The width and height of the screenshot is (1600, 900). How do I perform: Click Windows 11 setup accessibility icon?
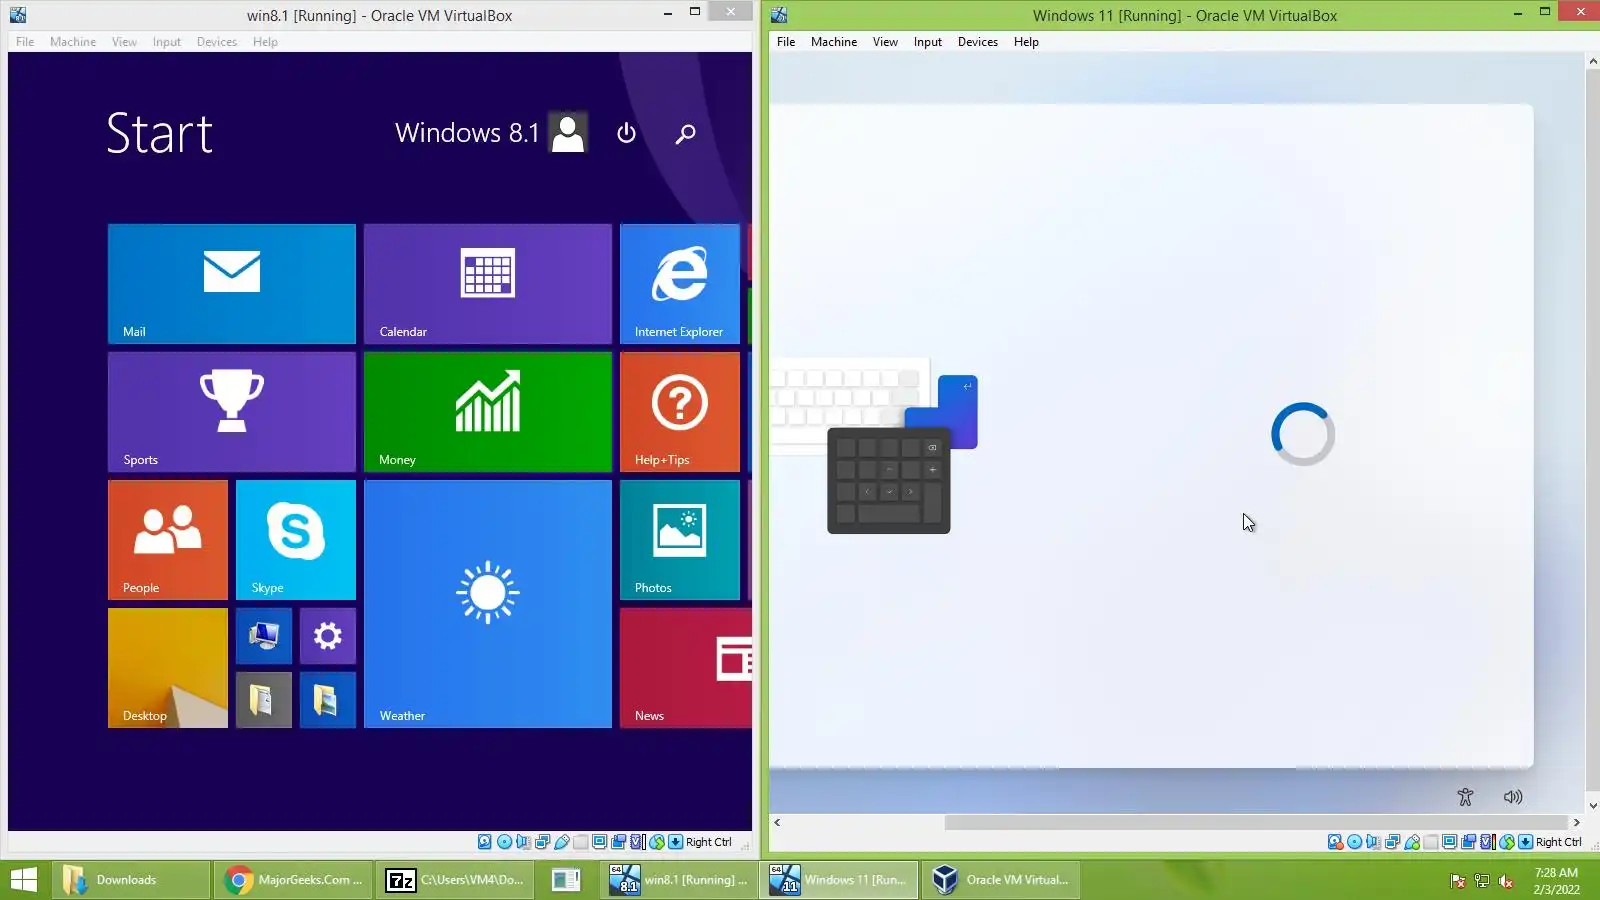click(x=1465, y=797)
